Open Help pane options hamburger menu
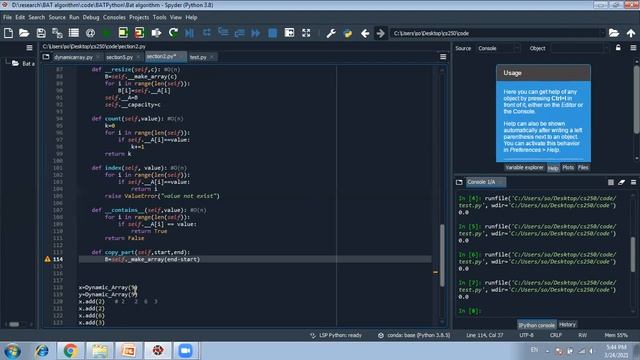The width and height of the screenshot is (640, 360). pyautogui.click(x=633, y=48)
